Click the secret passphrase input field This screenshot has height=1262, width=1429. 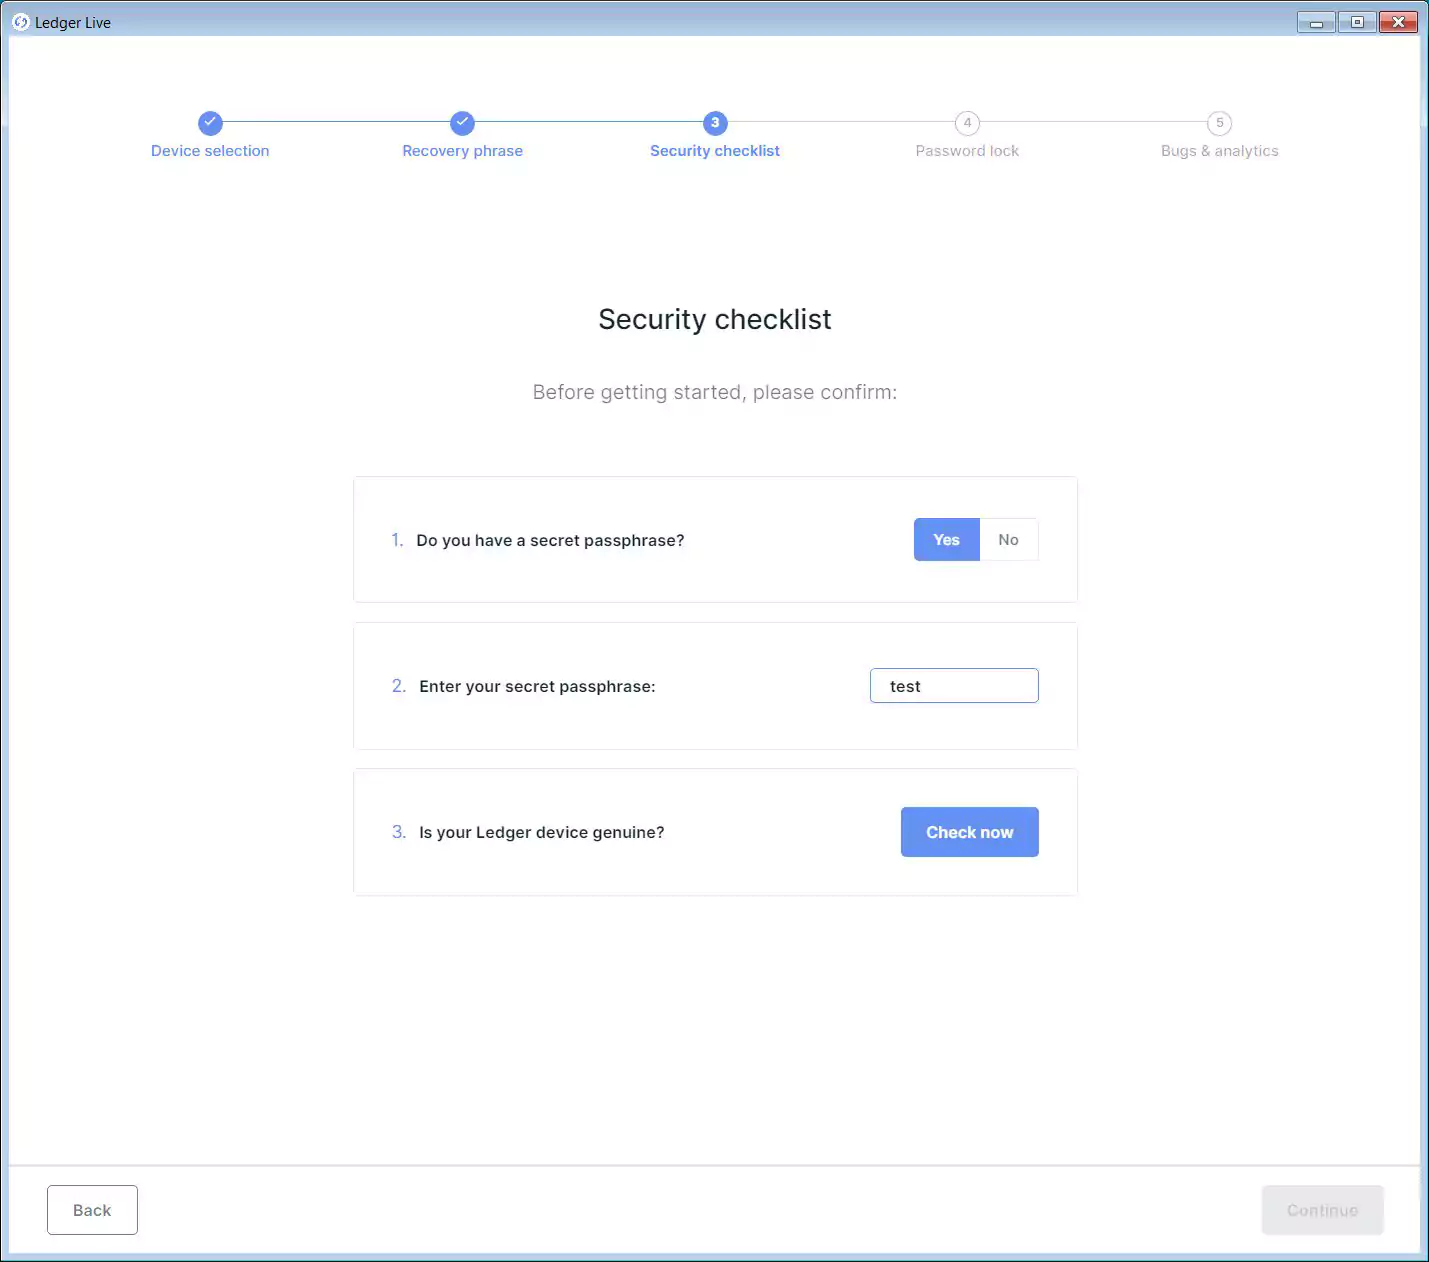click(954, 686)
